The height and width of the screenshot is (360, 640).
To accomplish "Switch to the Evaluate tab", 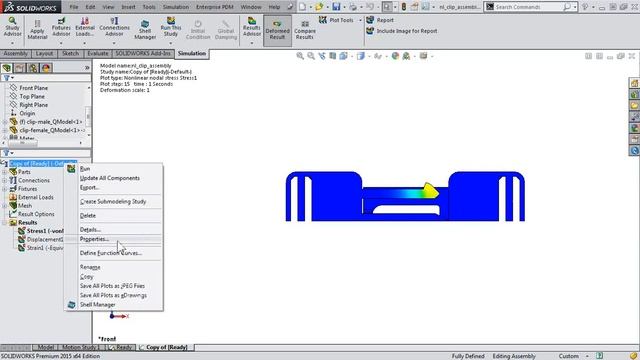I will tap(98, 53).
